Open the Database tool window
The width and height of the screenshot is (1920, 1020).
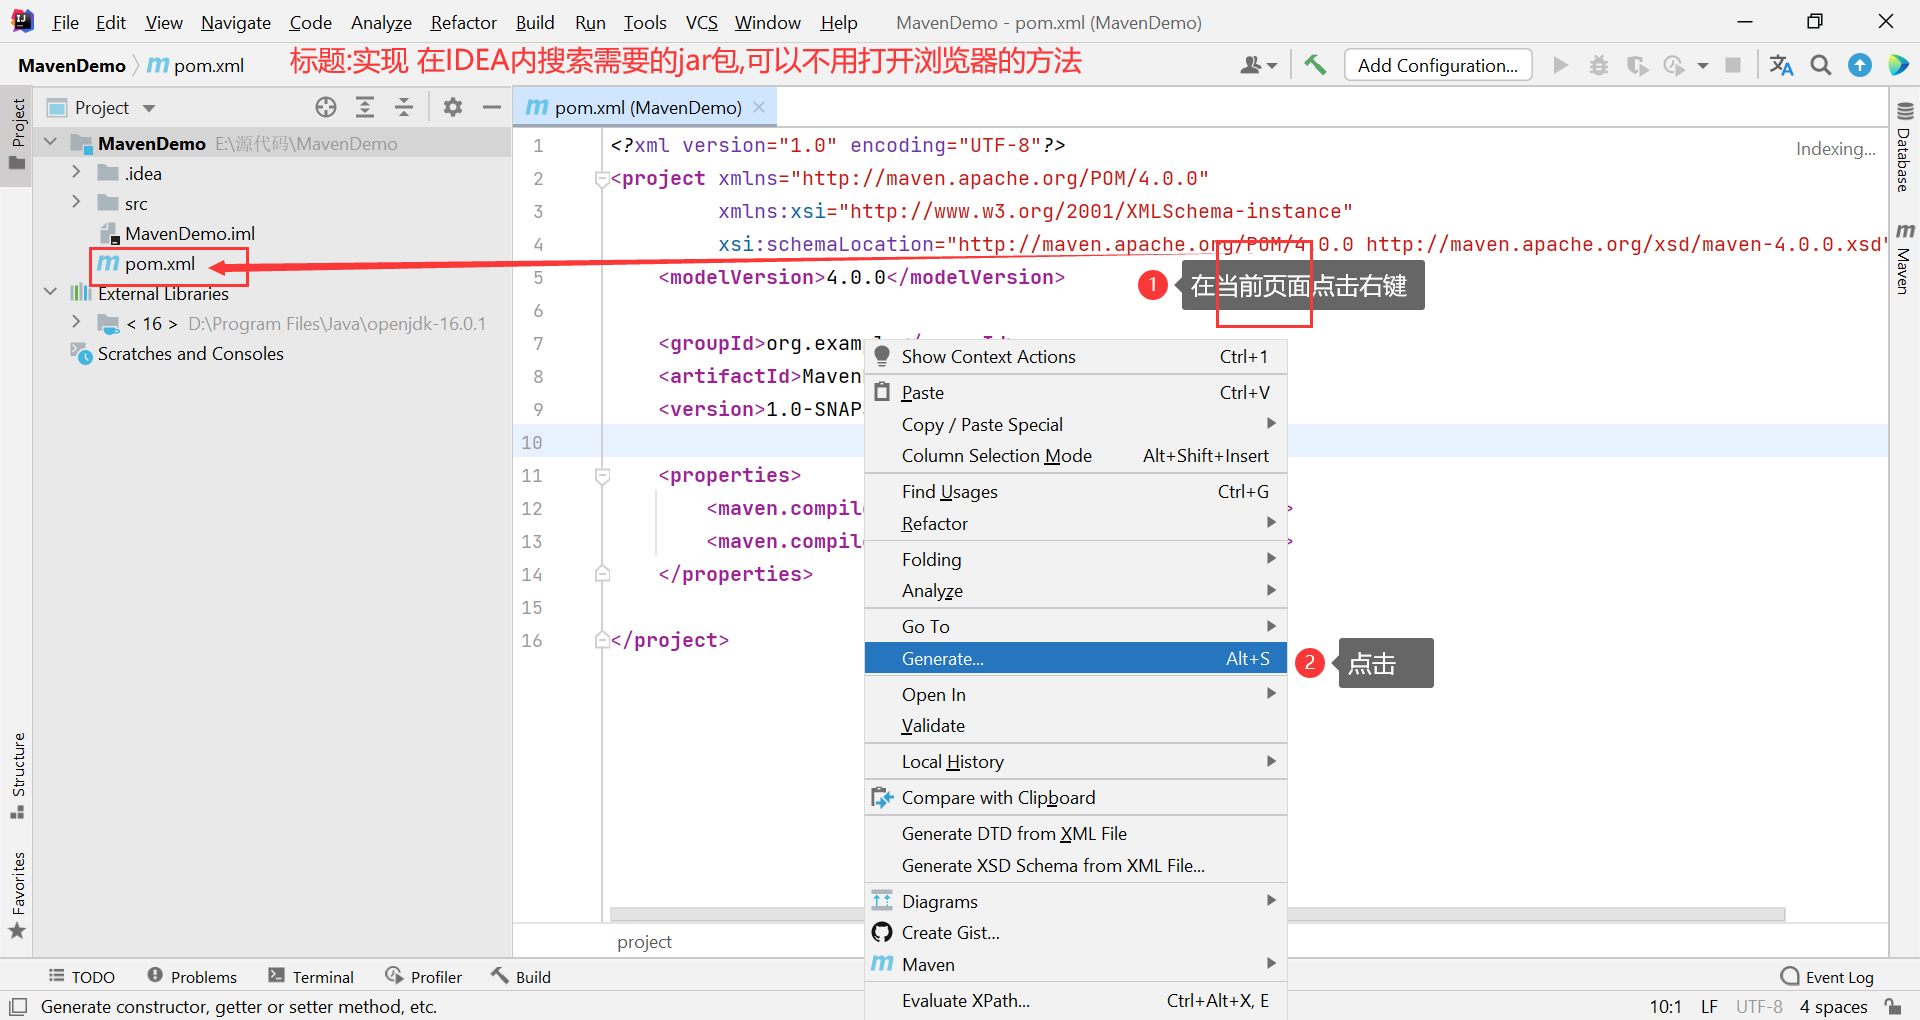point(1904,147)
